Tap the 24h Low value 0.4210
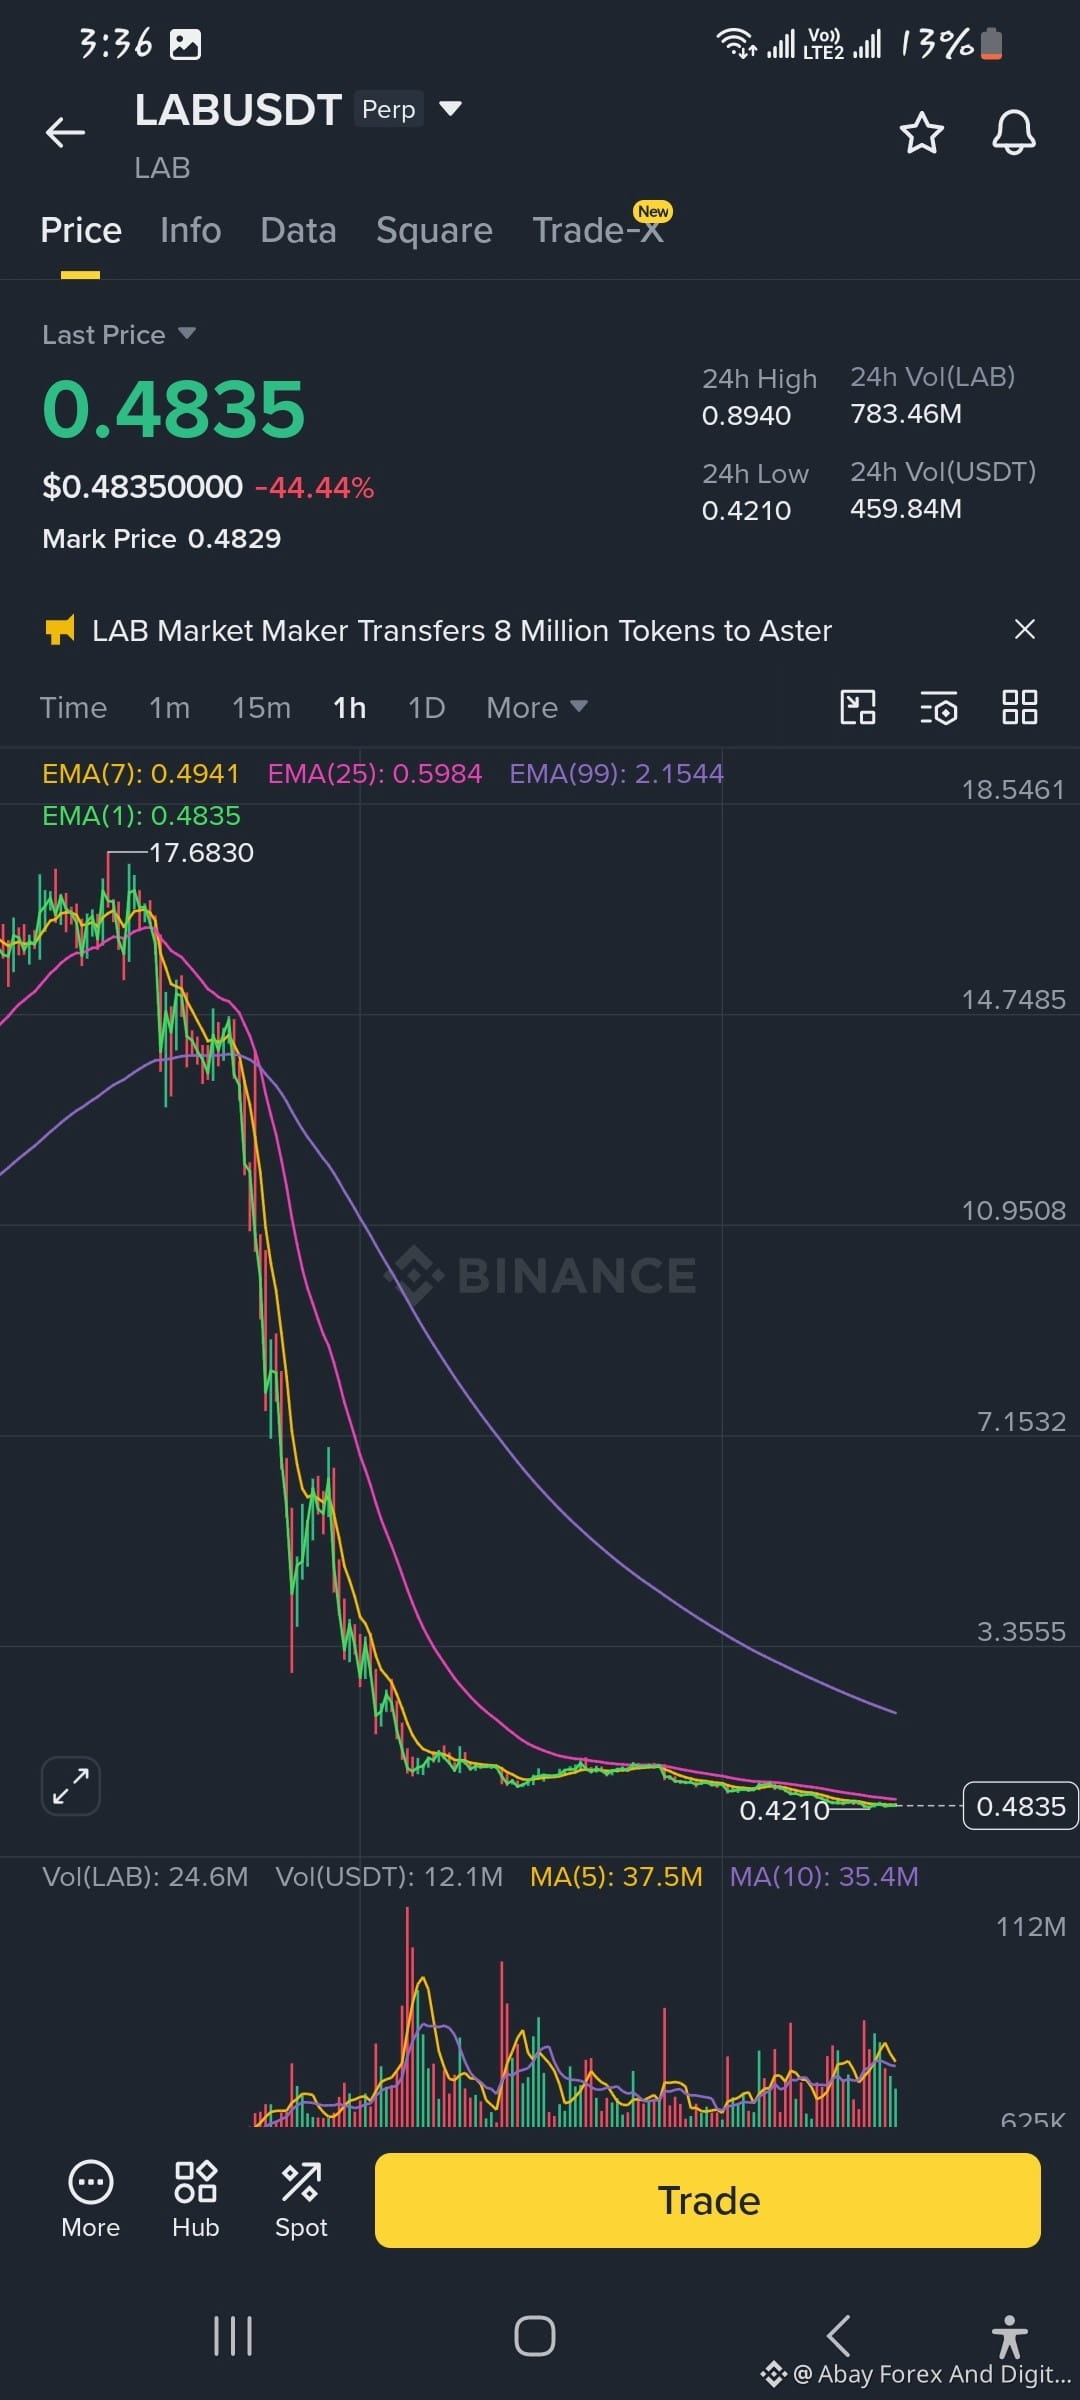This screenshot has width=1080, height=2400. click(746, 510)
